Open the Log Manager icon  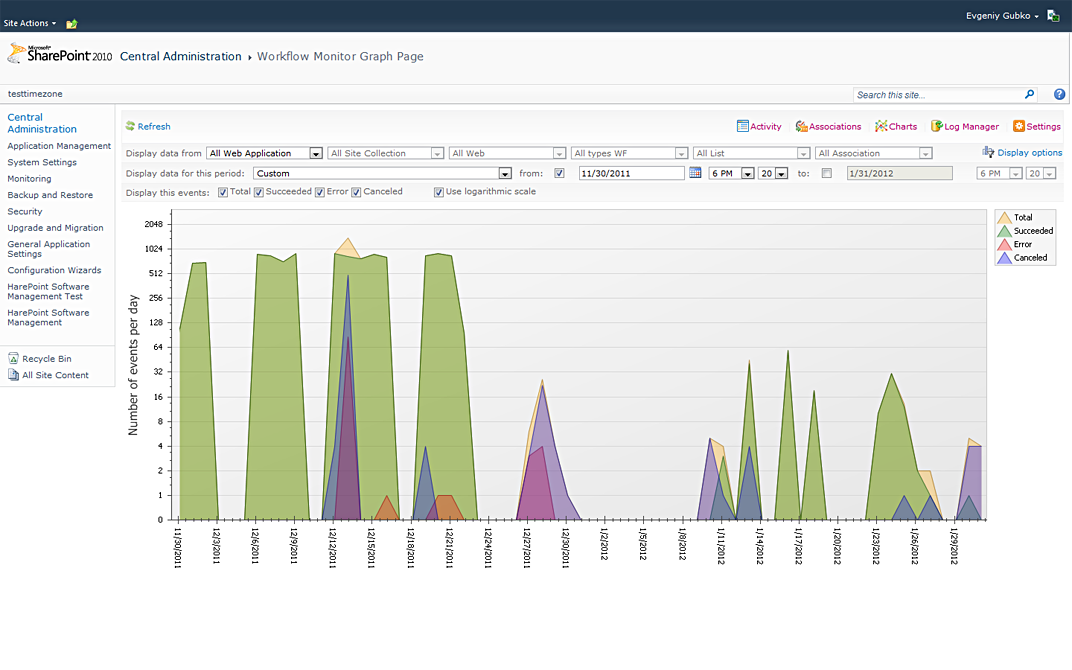[936, 127]
